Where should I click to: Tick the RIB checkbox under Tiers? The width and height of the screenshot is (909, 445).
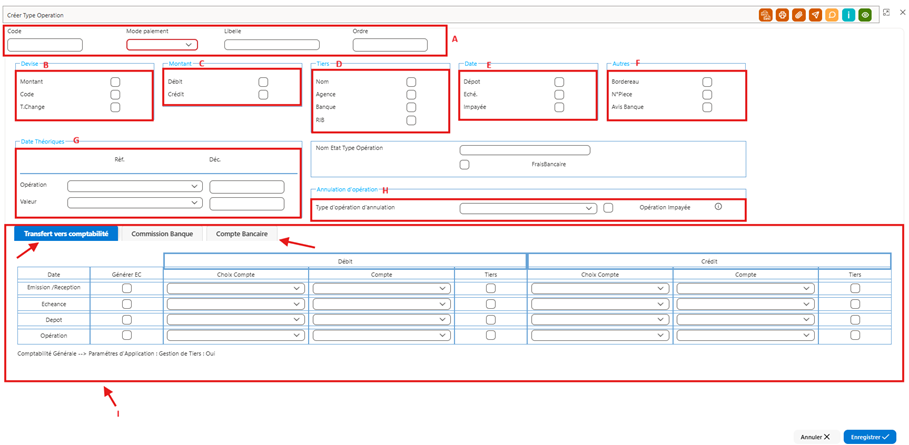pyautogui.click(x=411, y=121)
